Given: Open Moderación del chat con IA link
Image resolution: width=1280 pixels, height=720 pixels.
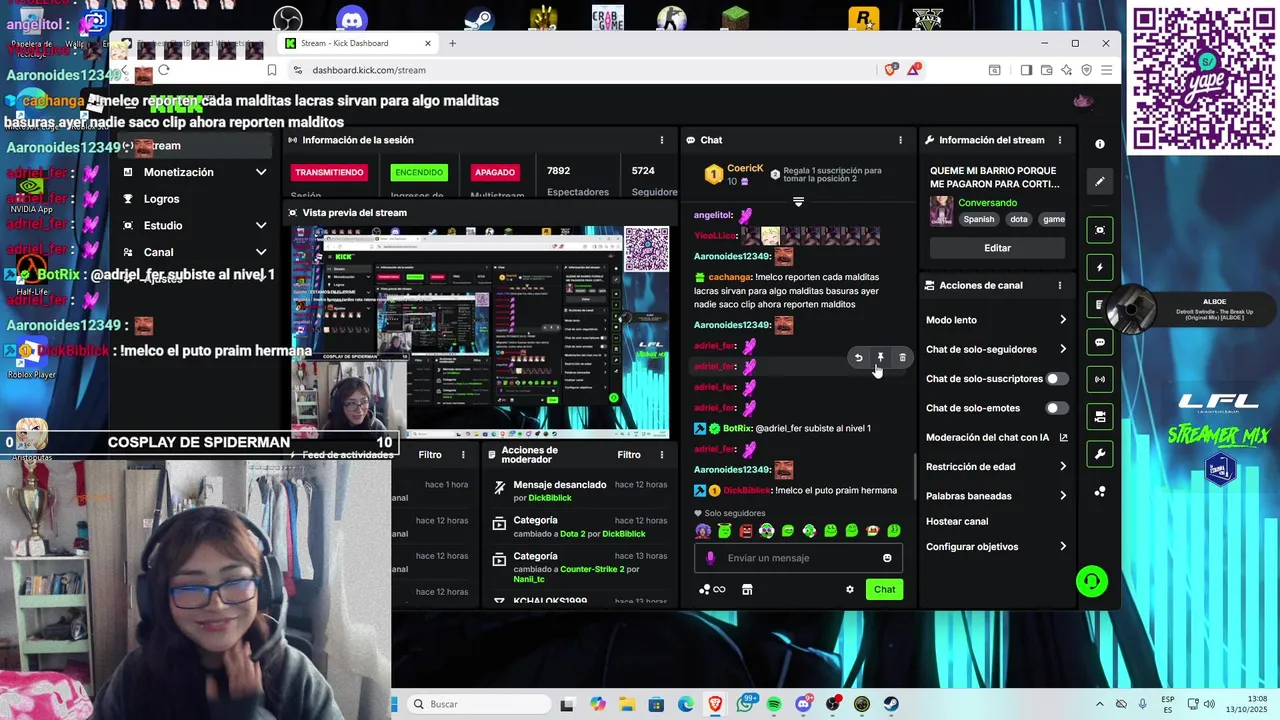Looking at the screenshot, I should [997, 437].
